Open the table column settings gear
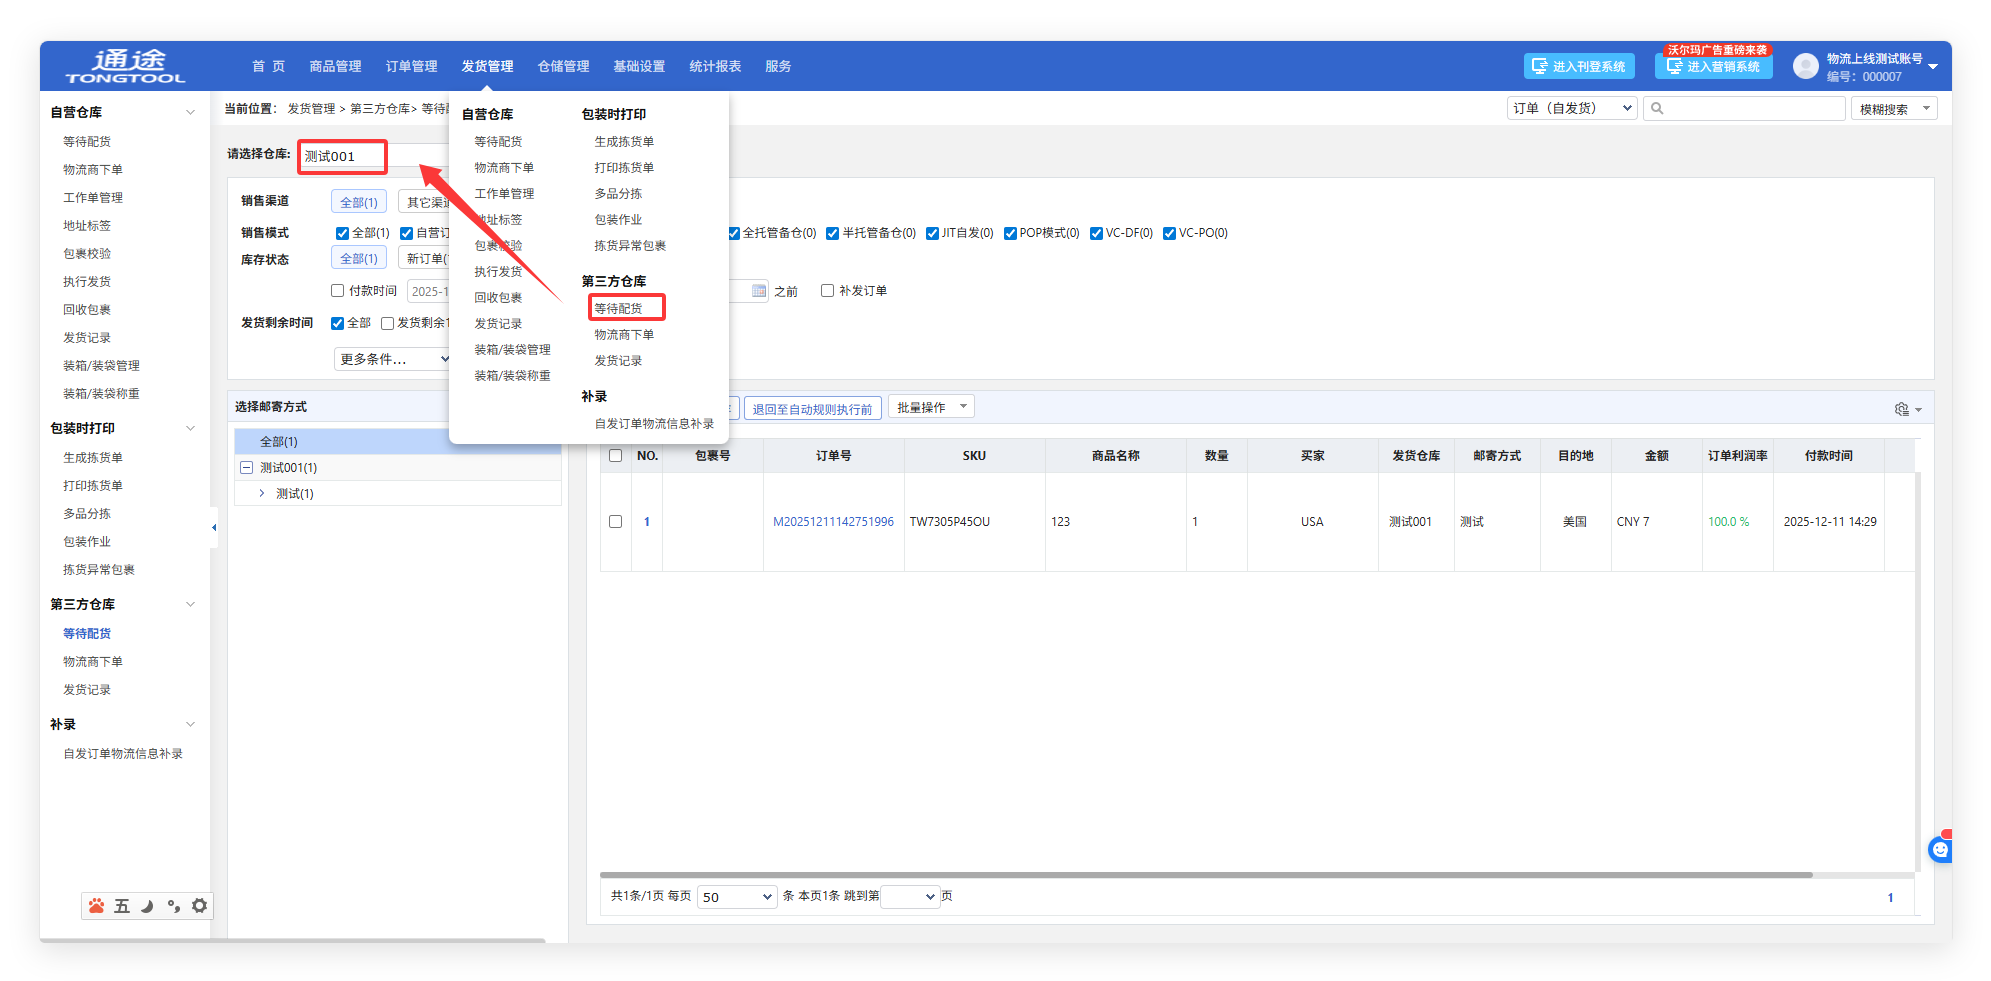Screen dimensions: 1991x981 click(x=1902, y=409)
